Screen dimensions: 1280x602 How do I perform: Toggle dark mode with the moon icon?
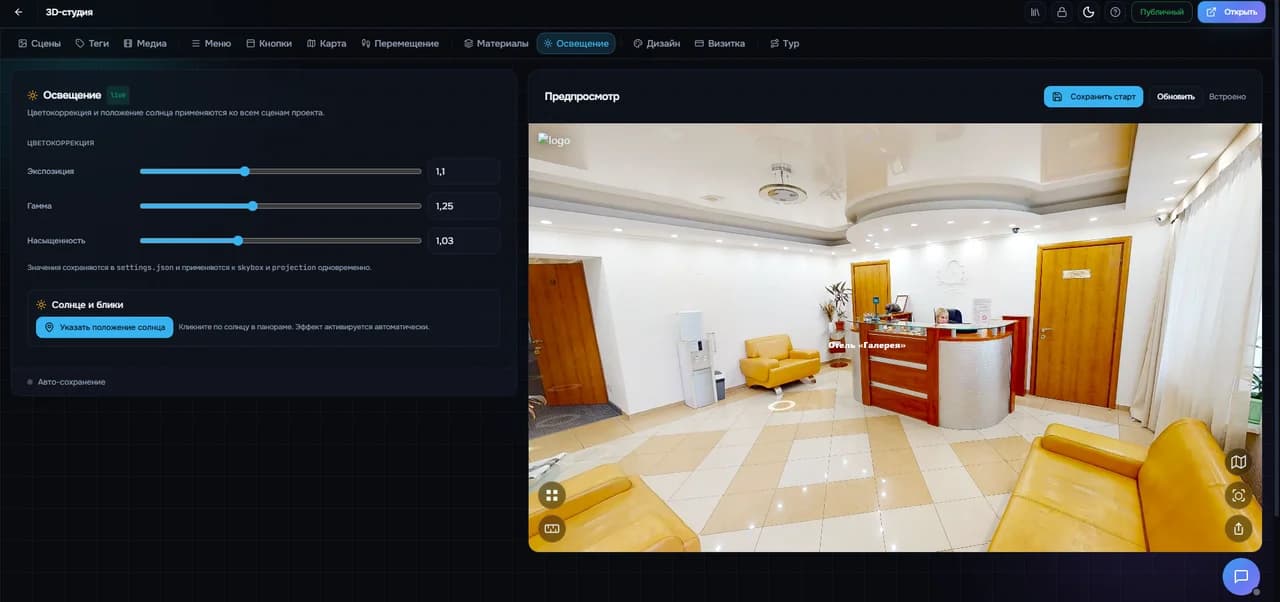click(x=1089, y=12)
